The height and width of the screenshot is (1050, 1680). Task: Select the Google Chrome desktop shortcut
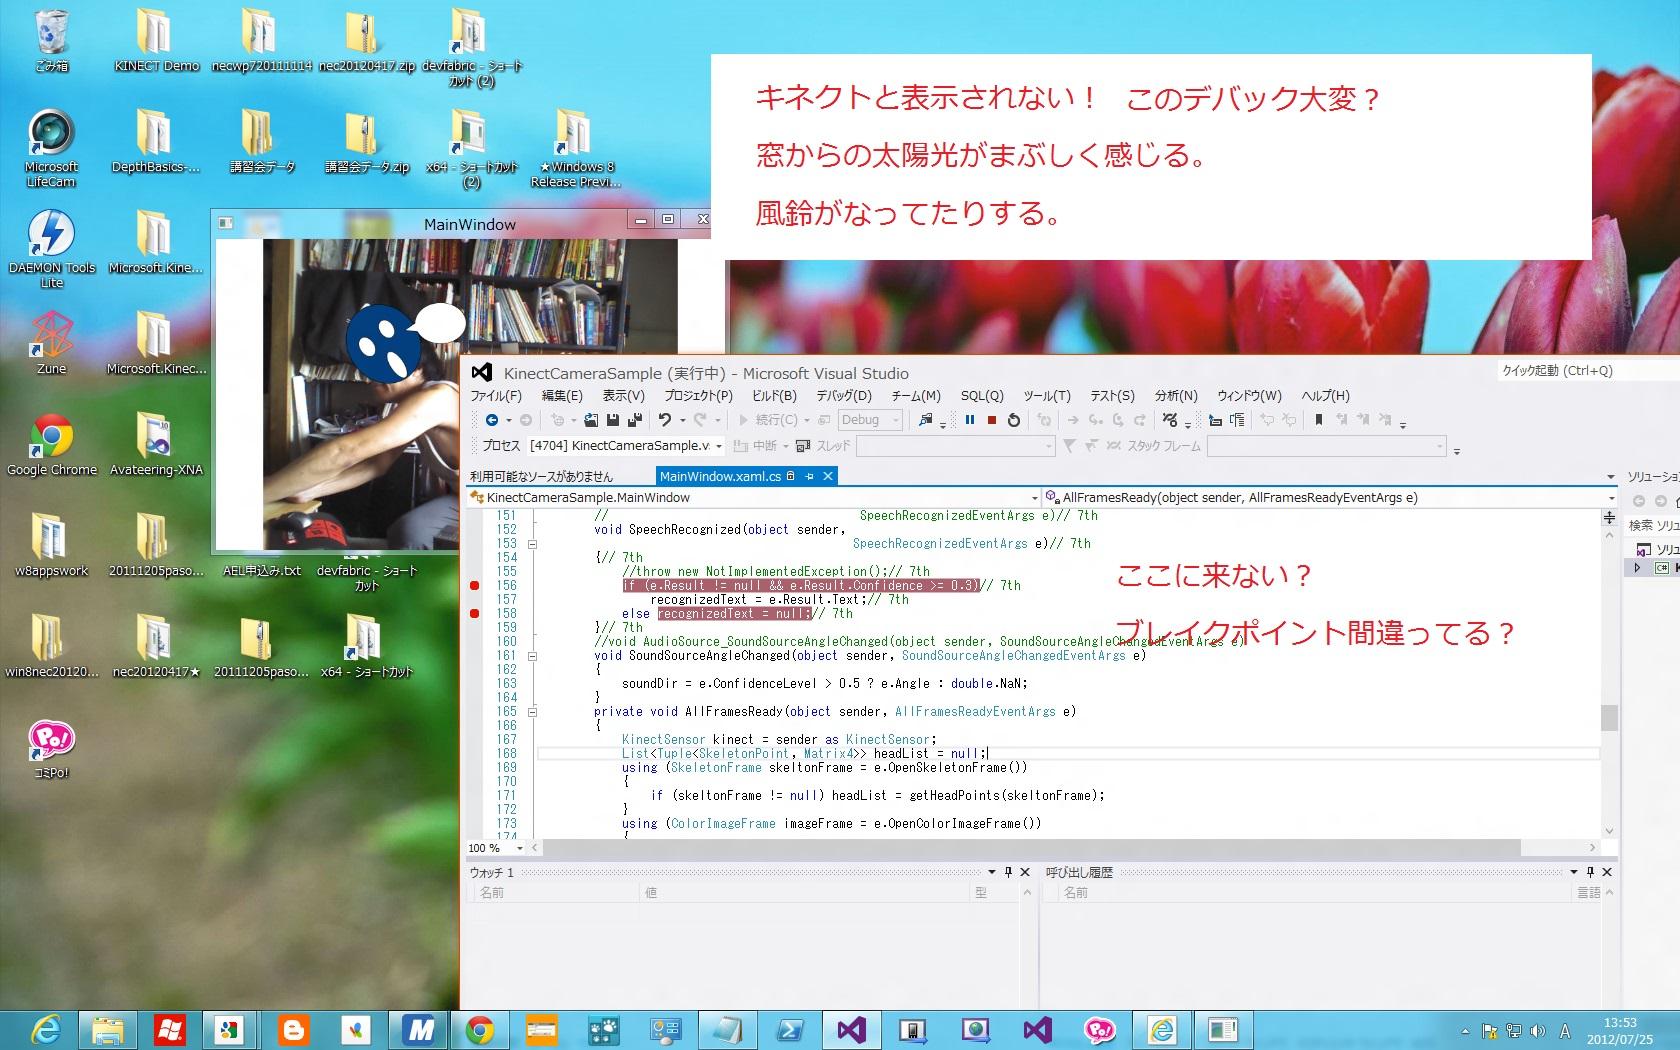52,445
